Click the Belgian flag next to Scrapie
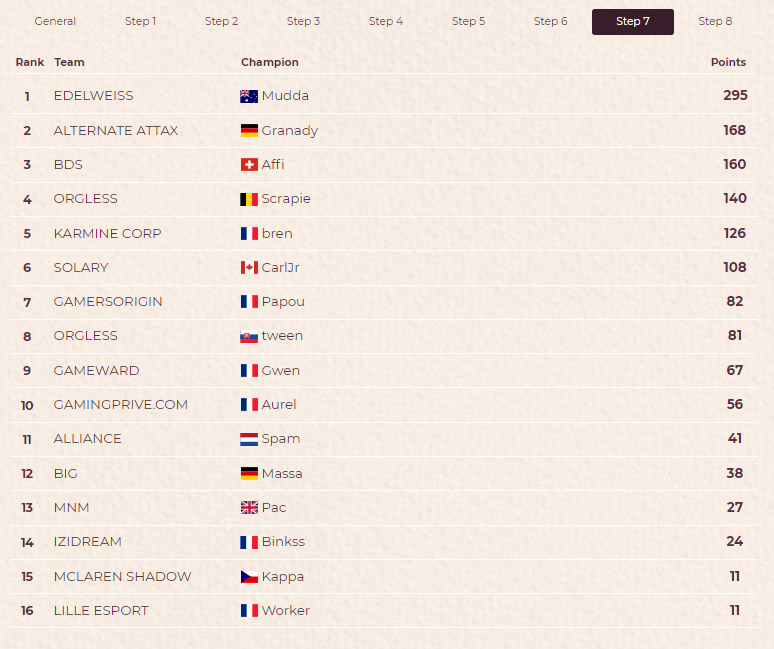 point(249,199)
